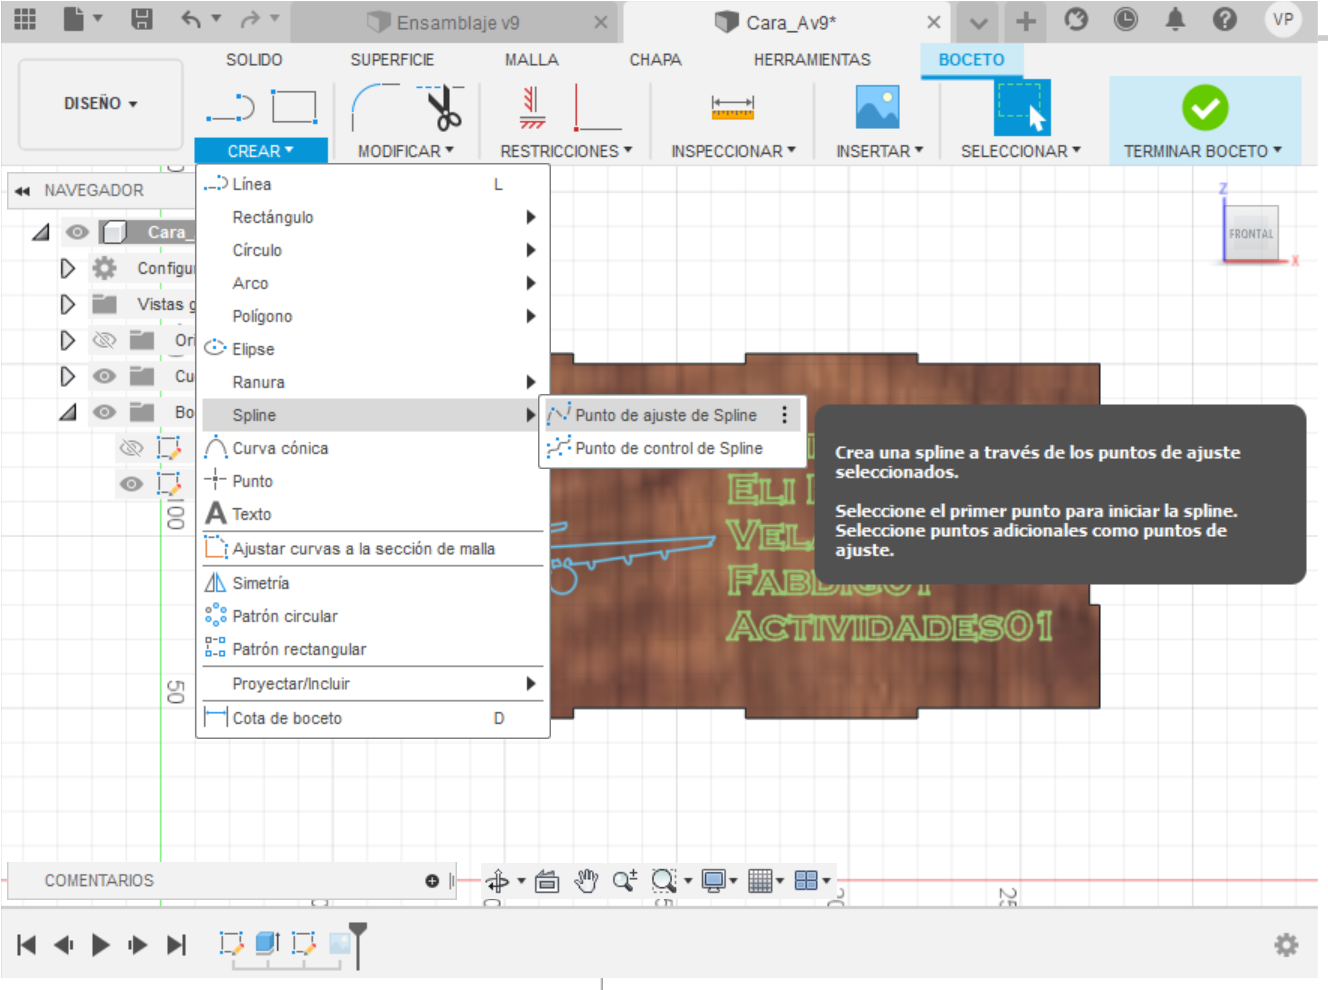Select the Perpendicular constraint icon
The width and height of the screenshot is (1328, 990).
(597, 107)
